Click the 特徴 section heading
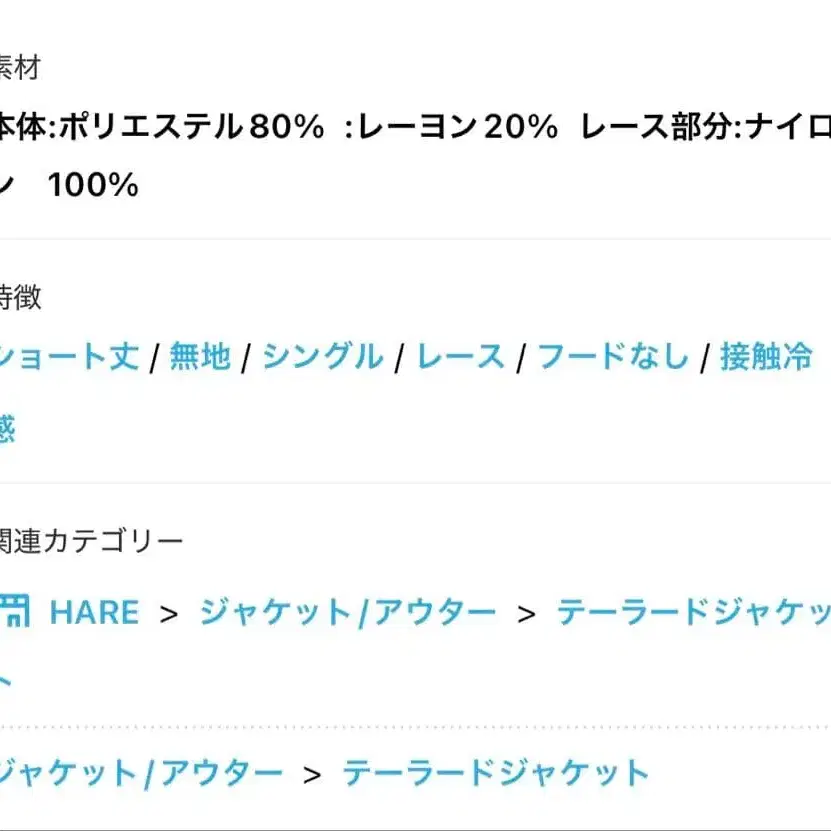The image size is (831, 831). point(20,297)
